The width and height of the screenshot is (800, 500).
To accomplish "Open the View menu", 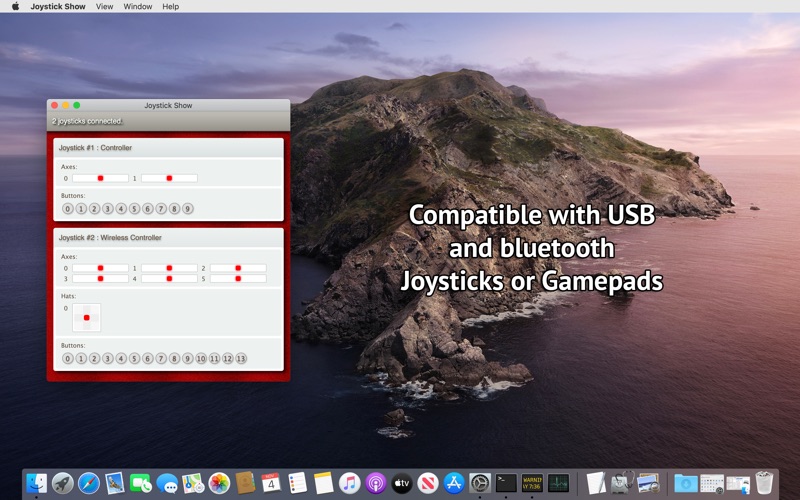I will [105, 7].
